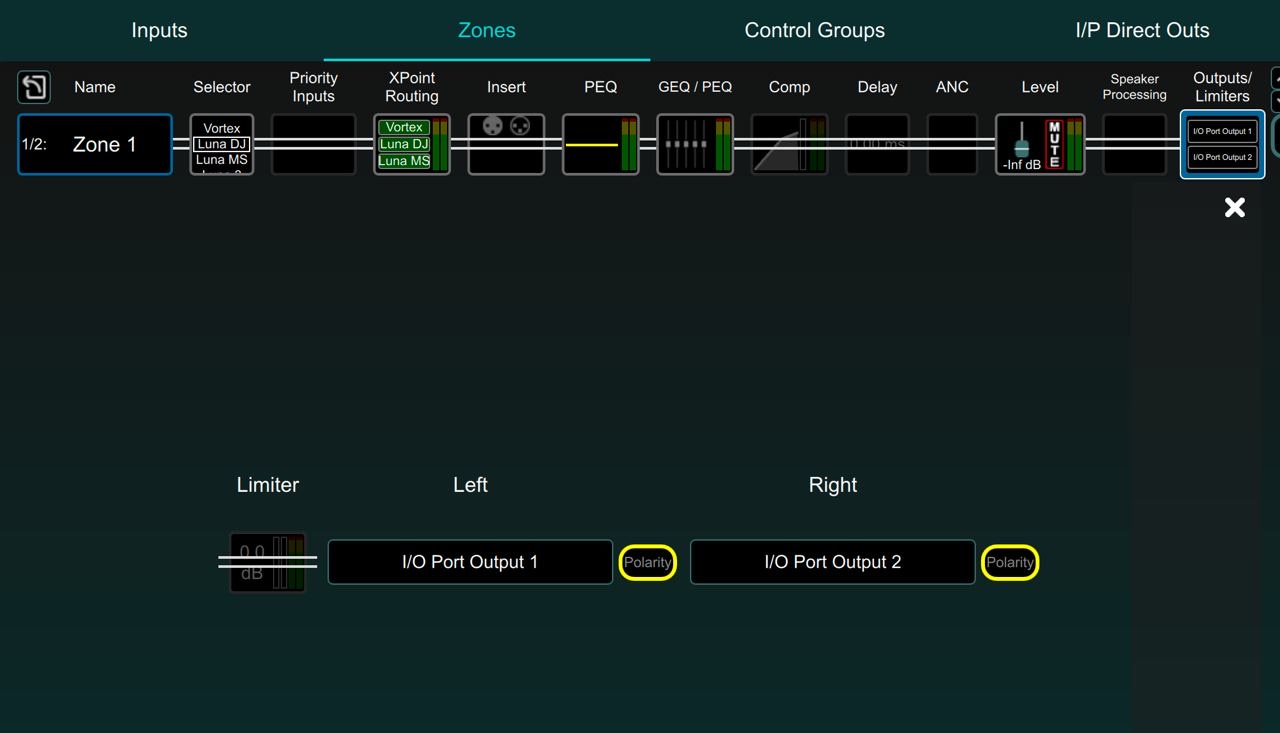The width and height of the screenshot is (1280, 733).
Task: Click Luna MS in the XPoint Routing block
Action: pyautogui.click(x=404, y=161)
